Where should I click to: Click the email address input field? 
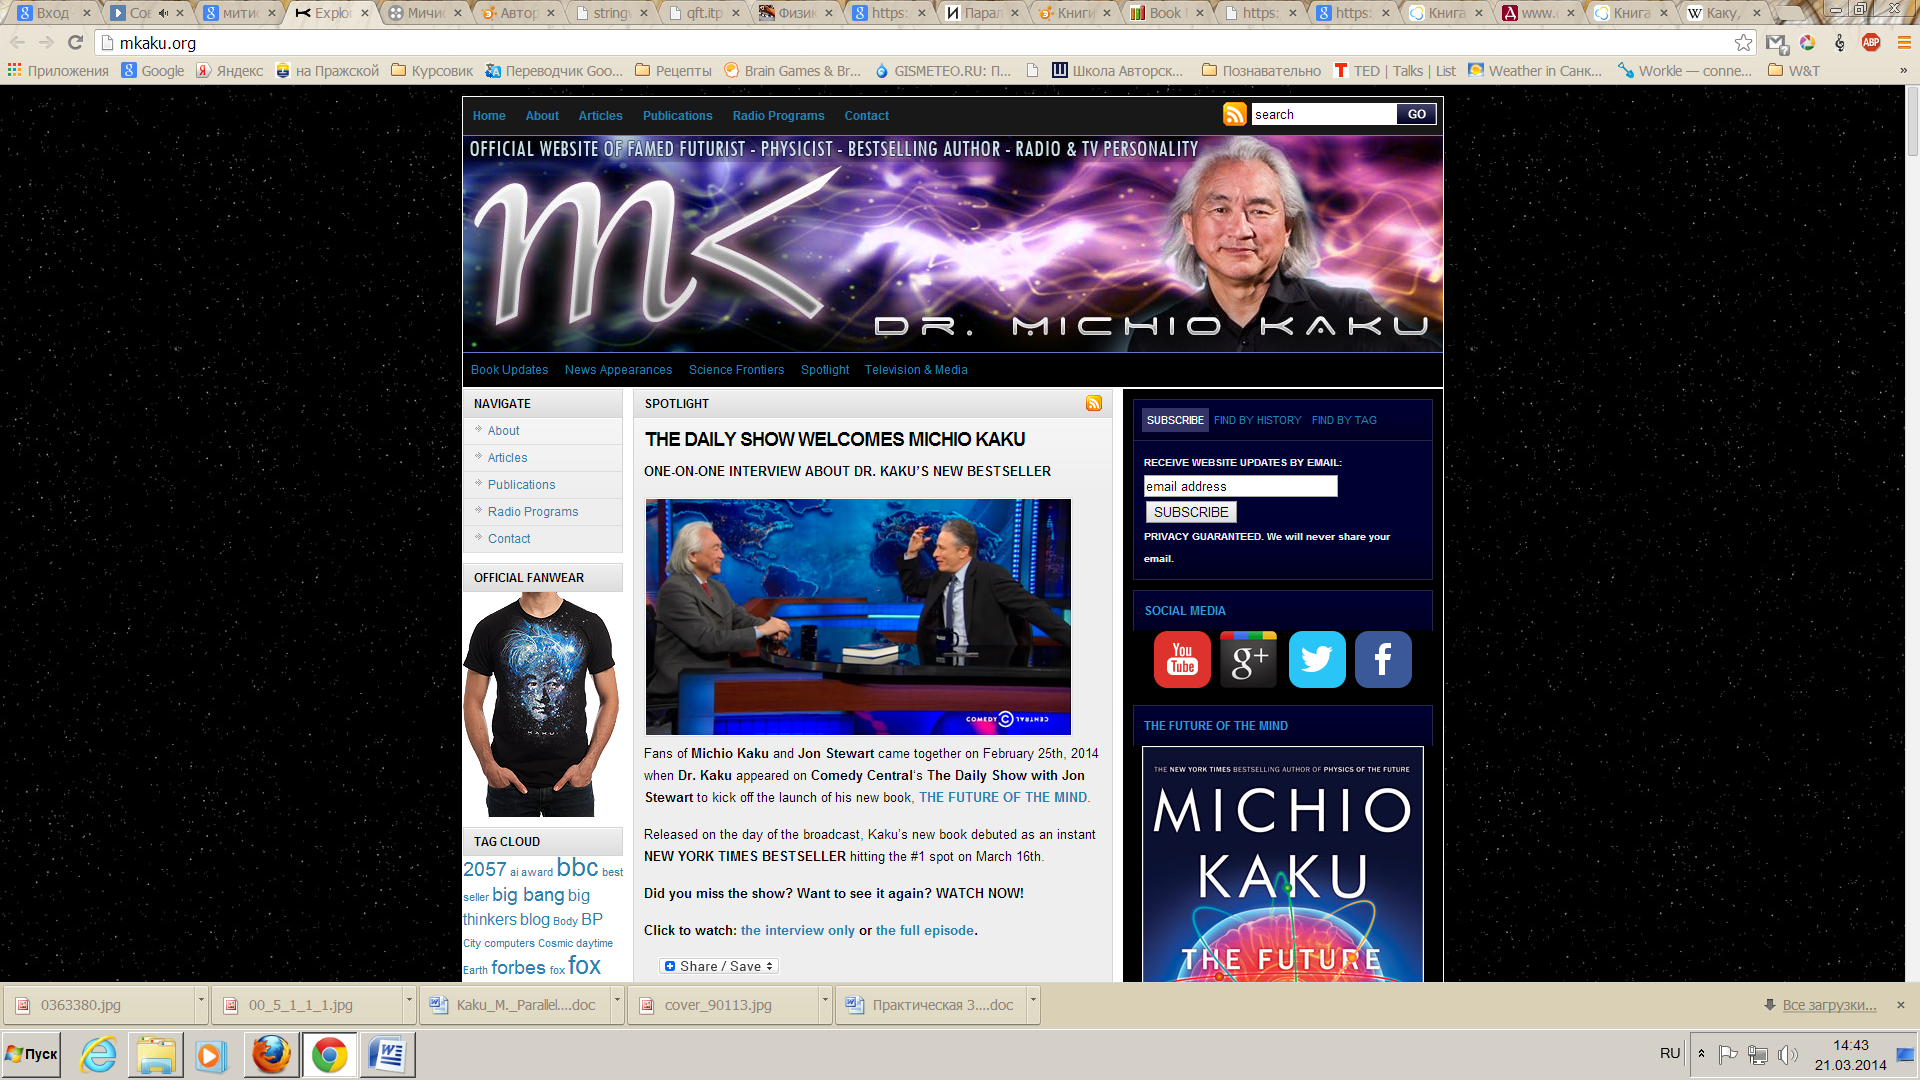click(1240, 486)
